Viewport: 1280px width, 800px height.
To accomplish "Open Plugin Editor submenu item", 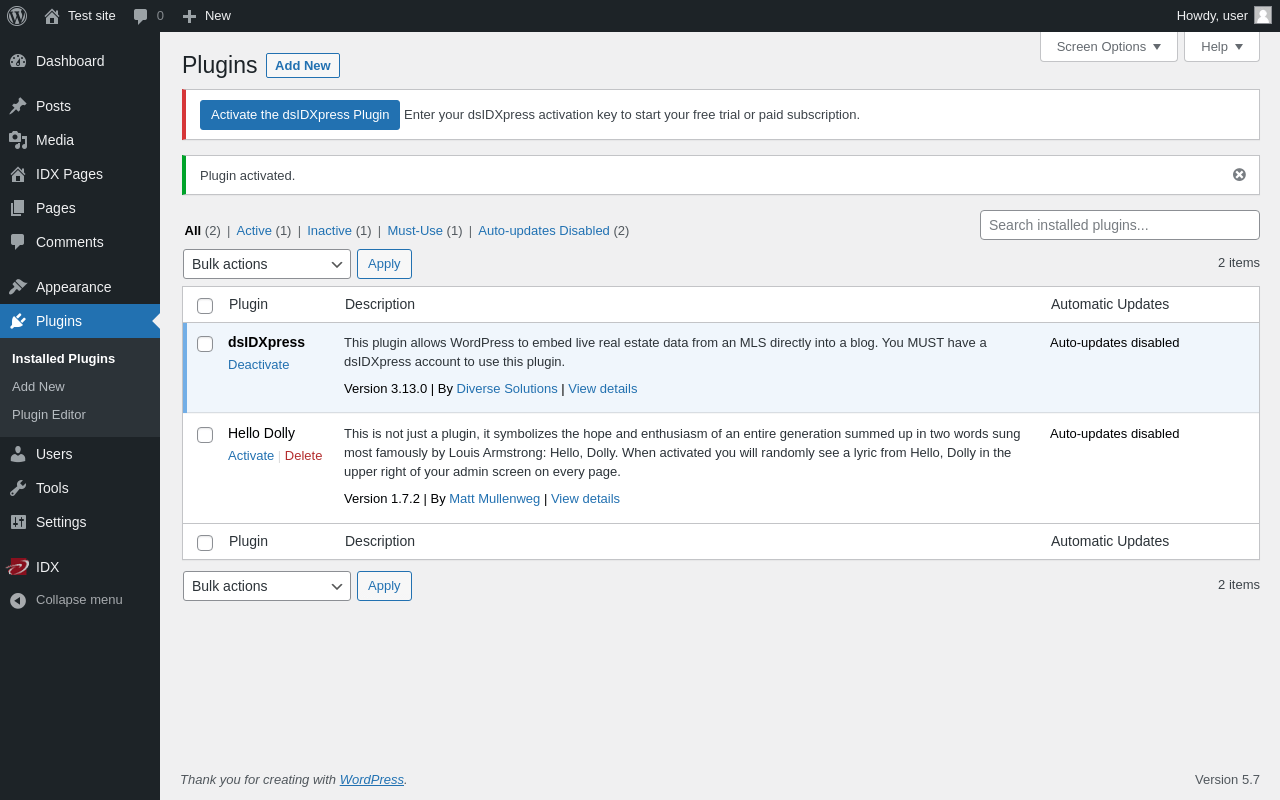I will pos(49,414).
